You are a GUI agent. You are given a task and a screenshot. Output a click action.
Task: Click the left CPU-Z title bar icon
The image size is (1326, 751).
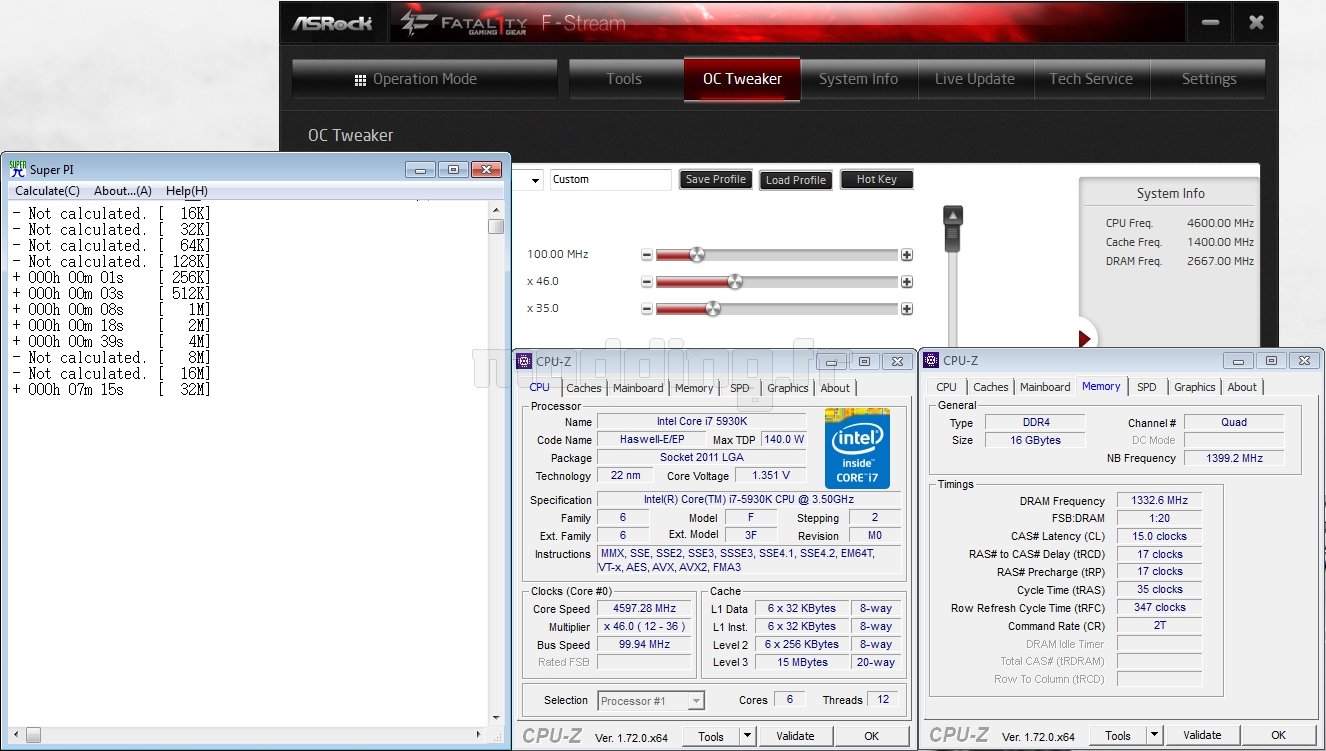[525, 361]
